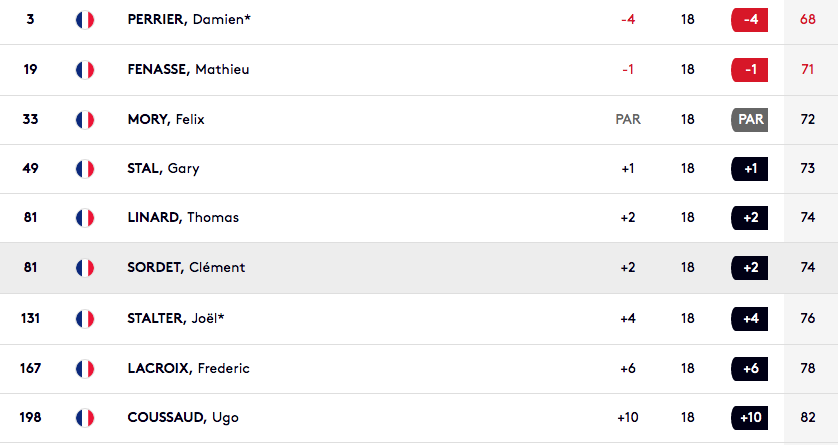Screen dimensions: 838x445
Task: Select the highlighted SORDET, Clément row name
Action: (x=186, y=267)
